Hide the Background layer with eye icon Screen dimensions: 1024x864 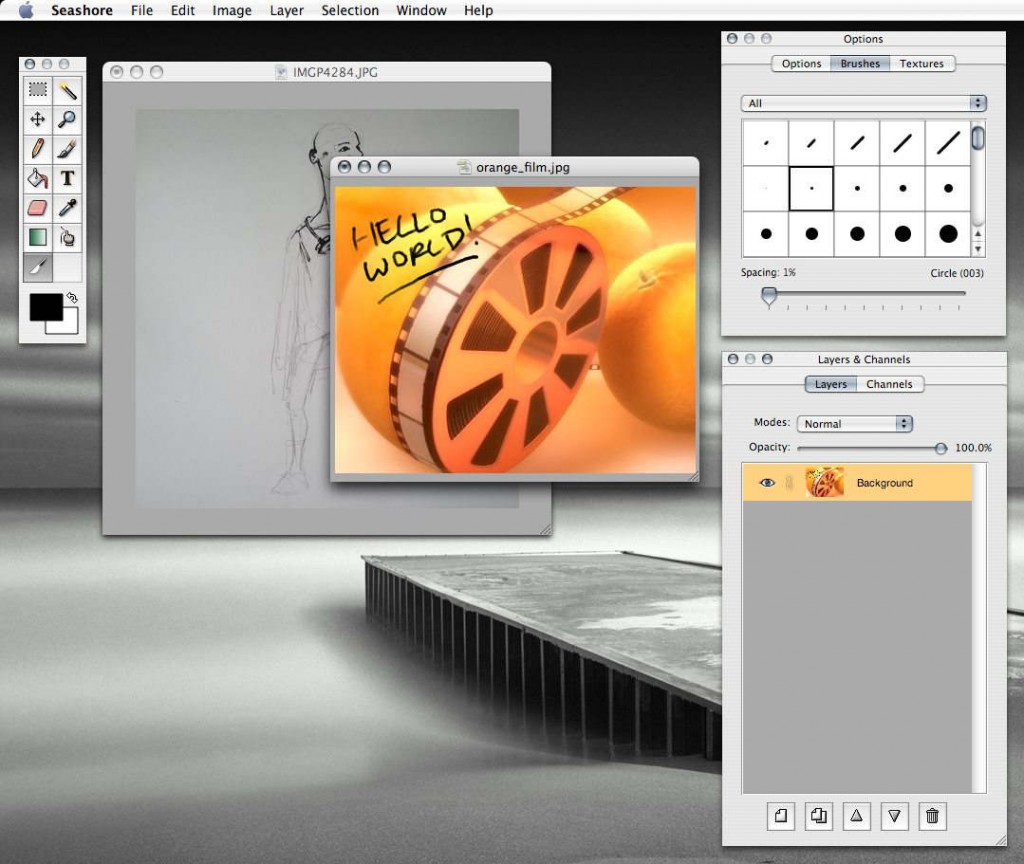(x=767, y=483)
